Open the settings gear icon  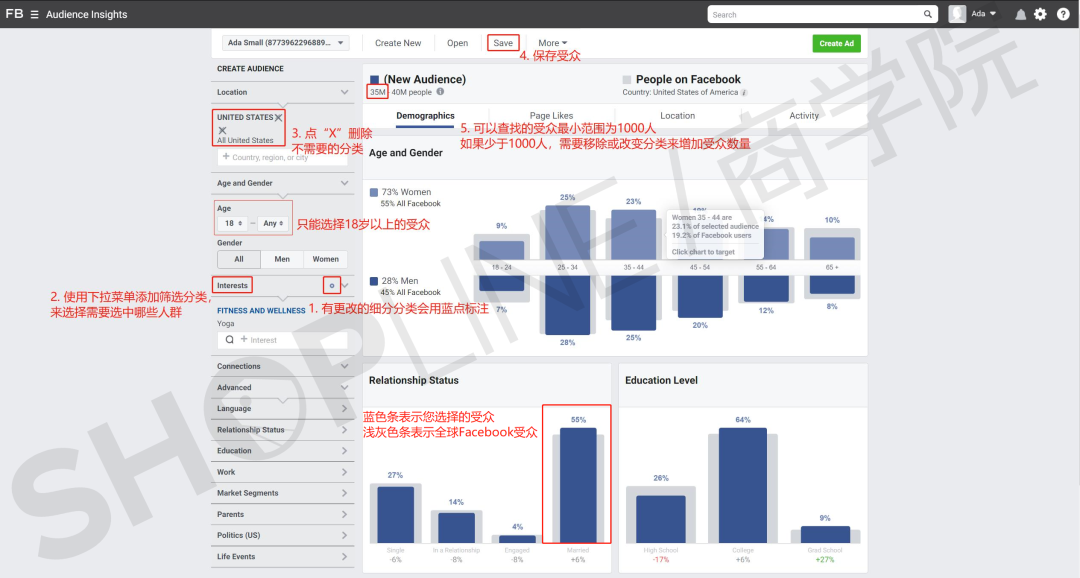1041,14
